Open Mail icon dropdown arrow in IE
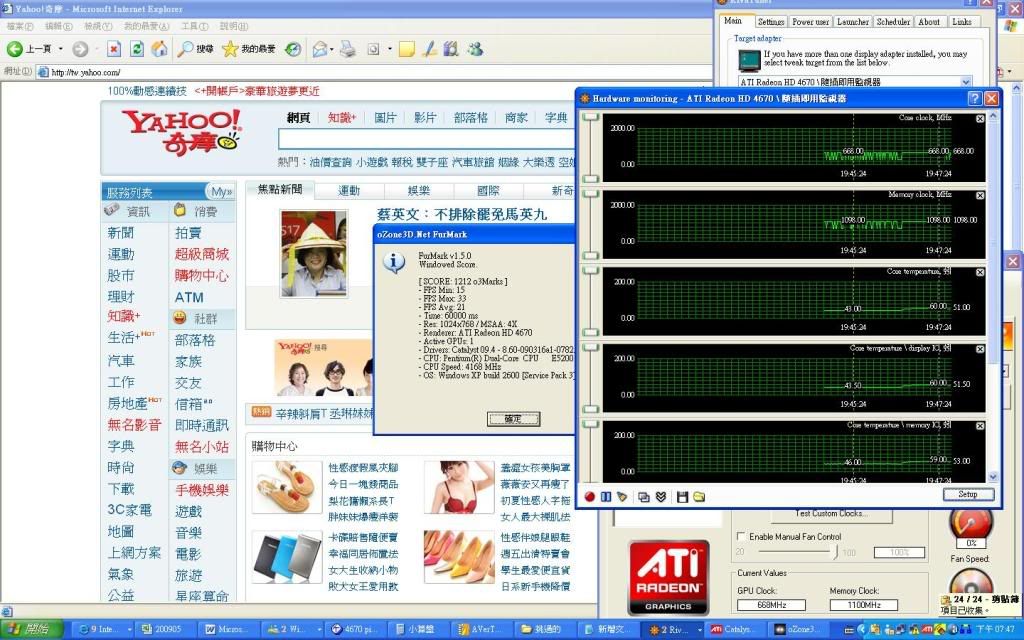The height and width of the screenshot is (640, 1024). point(331,49)
